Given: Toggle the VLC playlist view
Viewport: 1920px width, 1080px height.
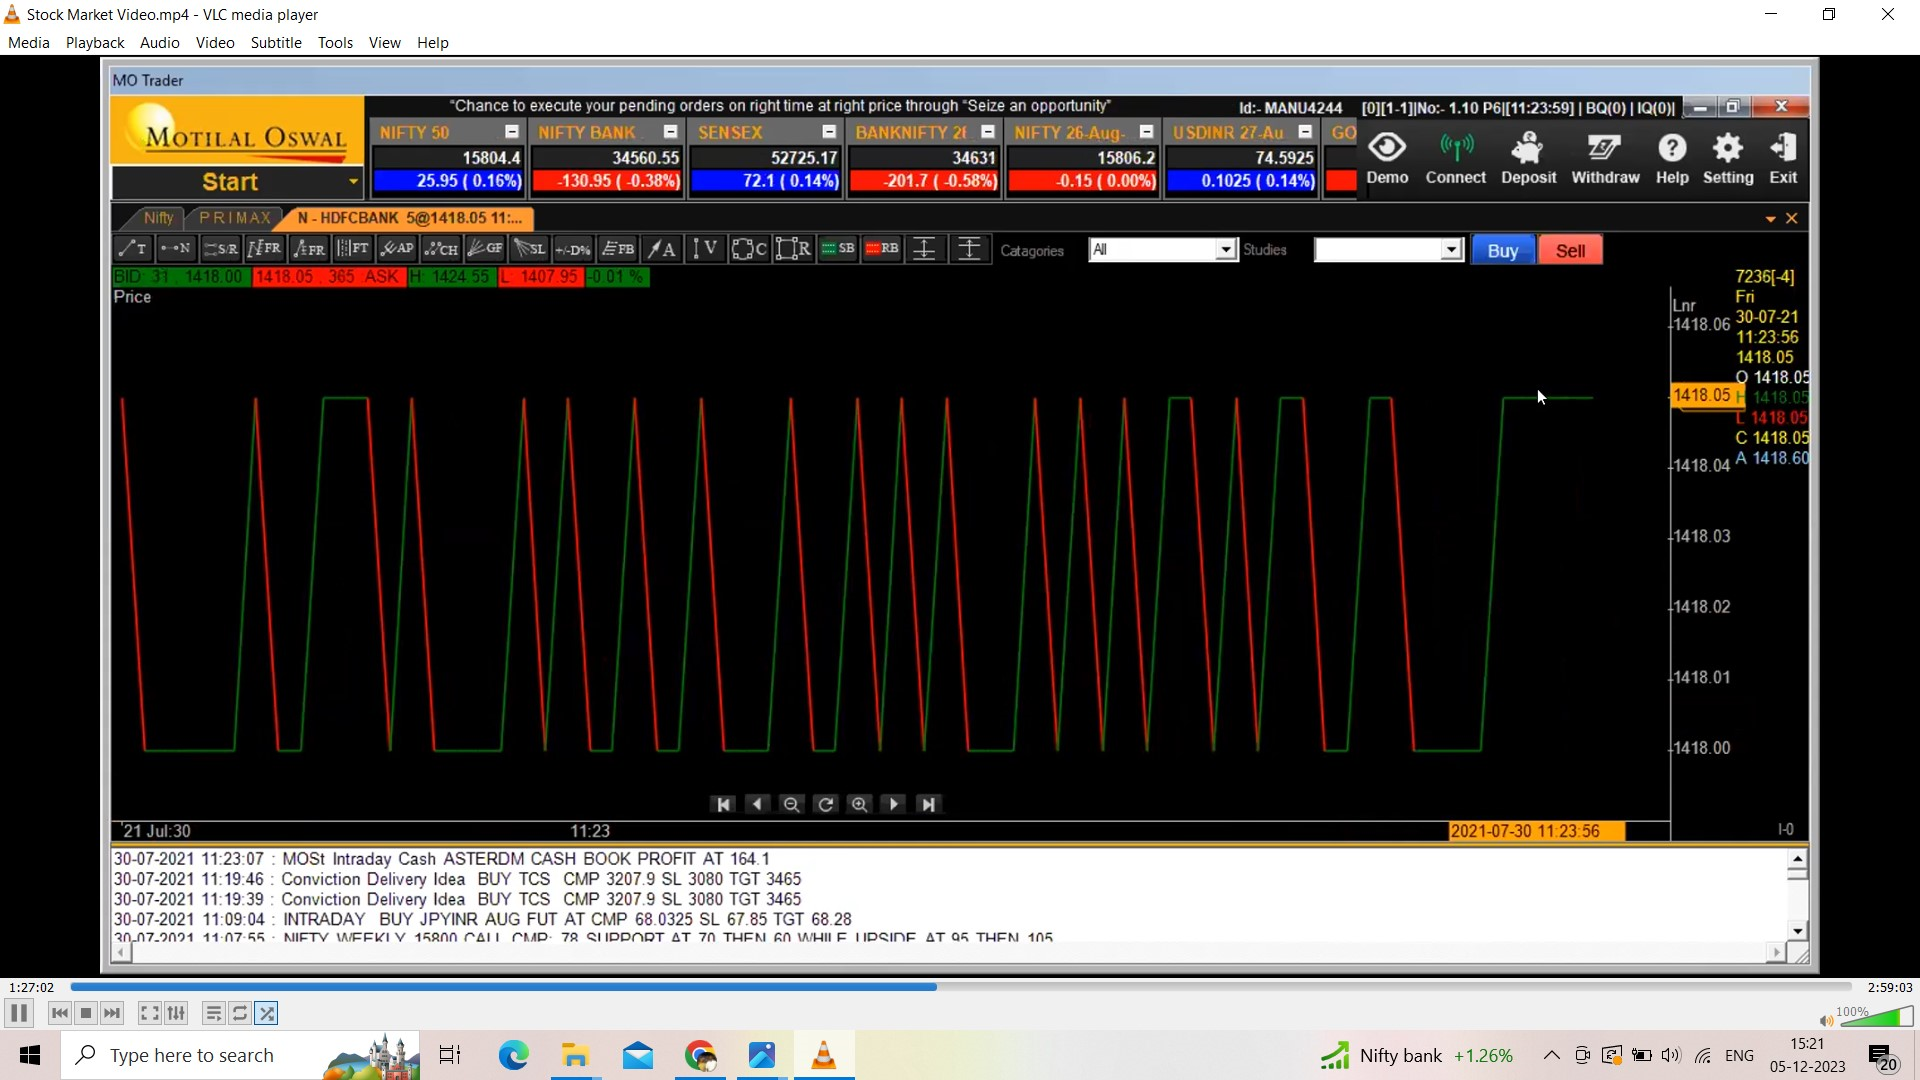Looking at the screenshot, I should click(x=213, y=1013).
